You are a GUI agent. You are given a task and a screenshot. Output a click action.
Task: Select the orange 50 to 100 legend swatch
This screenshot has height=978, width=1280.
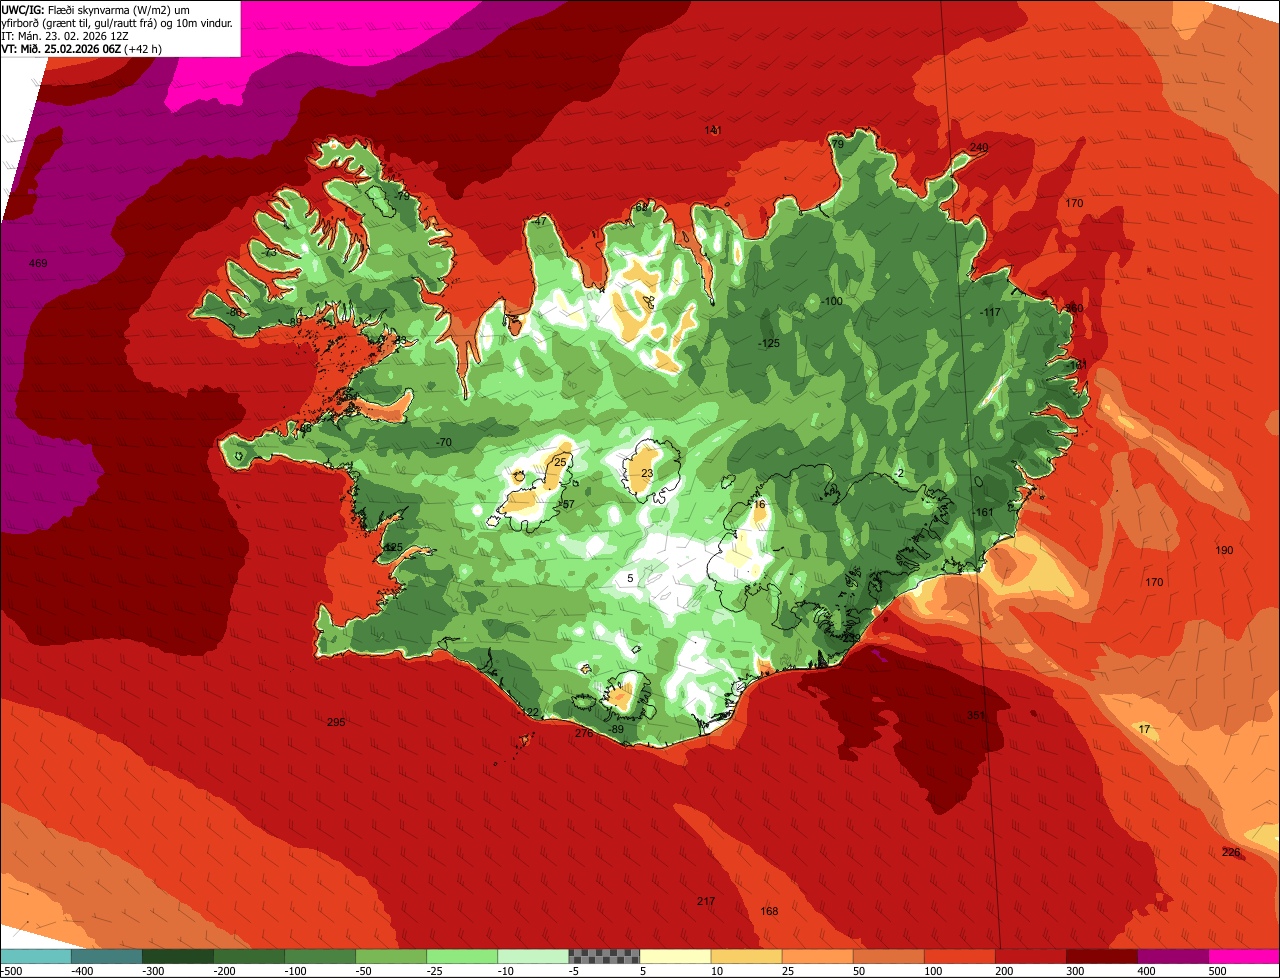[888, 956]
